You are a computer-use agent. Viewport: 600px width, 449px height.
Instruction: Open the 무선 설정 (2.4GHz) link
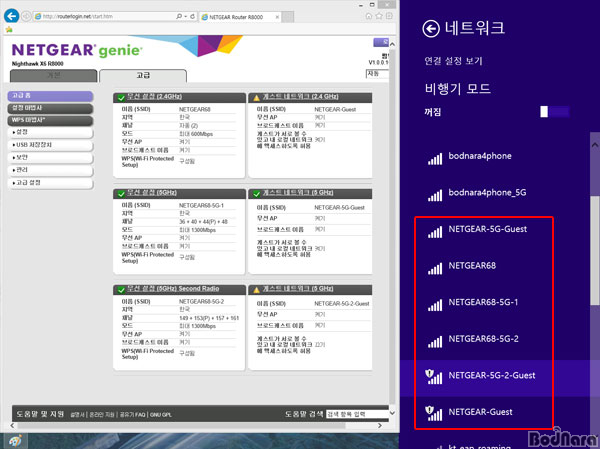pos(154,96)
